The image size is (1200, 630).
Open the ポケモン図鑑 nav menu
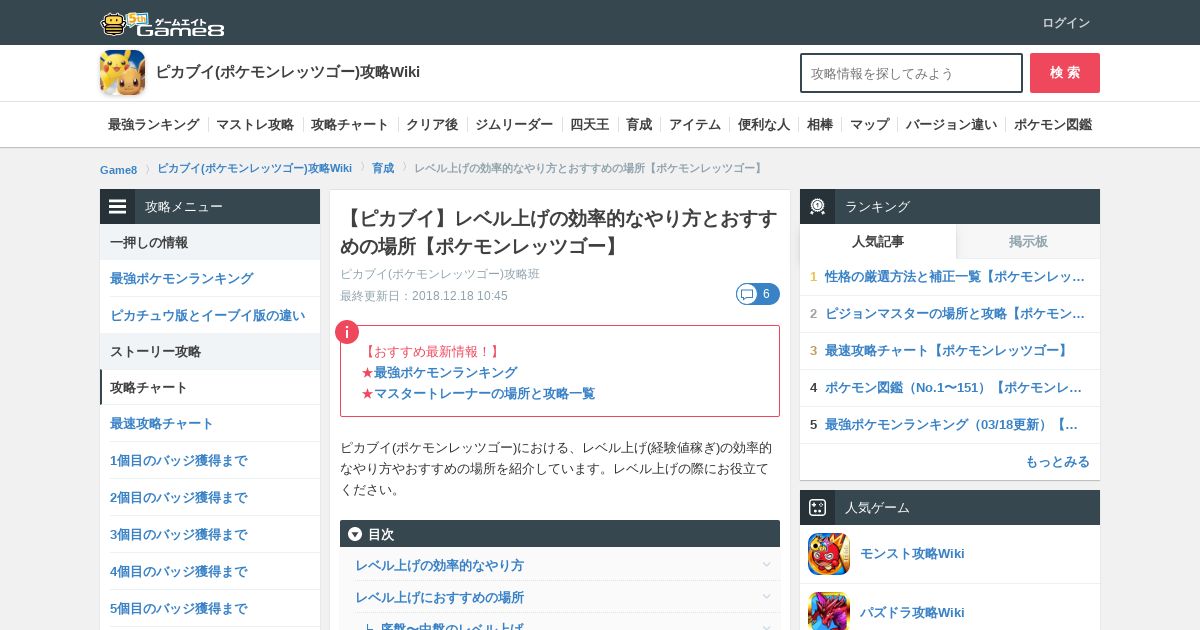(1053, 125)
